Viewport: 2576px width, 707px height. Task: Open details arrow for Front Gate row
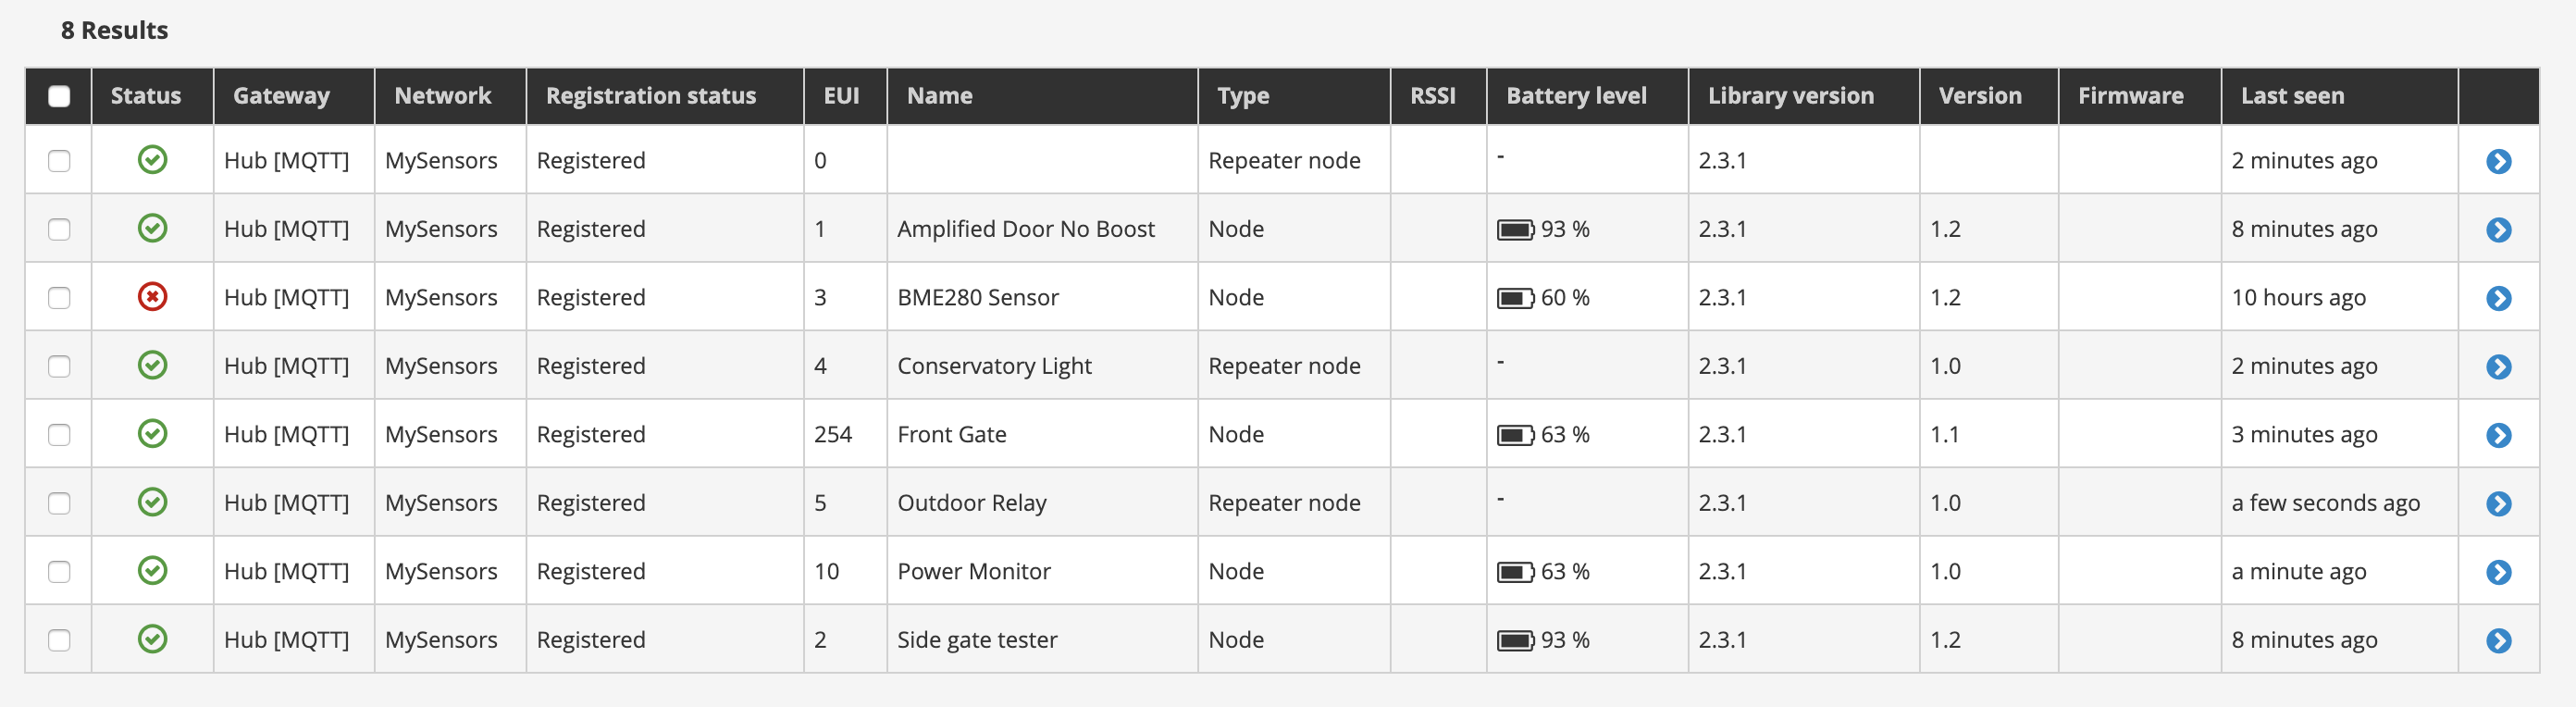point(2498,435)
